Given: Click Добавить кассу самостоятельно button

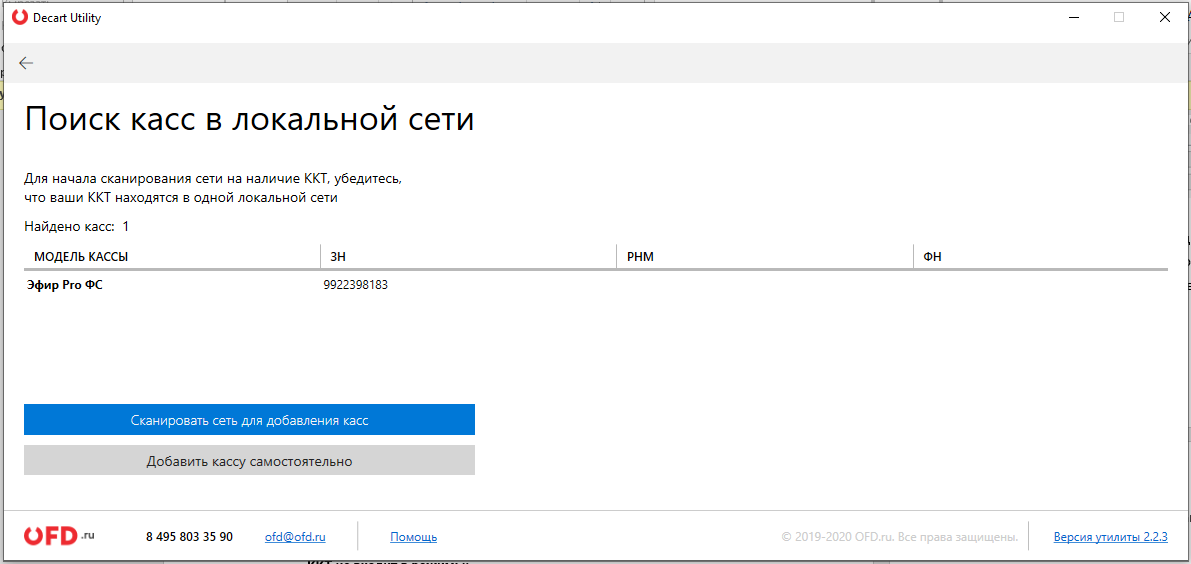Looking at the screenshot, I should click(249, 460).
